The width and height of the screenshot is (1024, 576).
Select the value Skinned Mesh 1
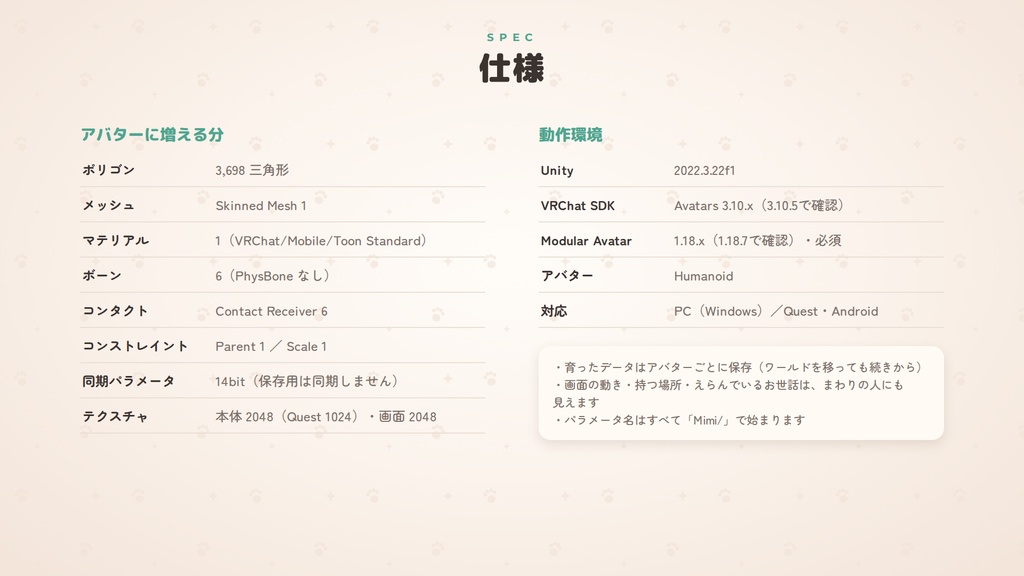(261, 206)
